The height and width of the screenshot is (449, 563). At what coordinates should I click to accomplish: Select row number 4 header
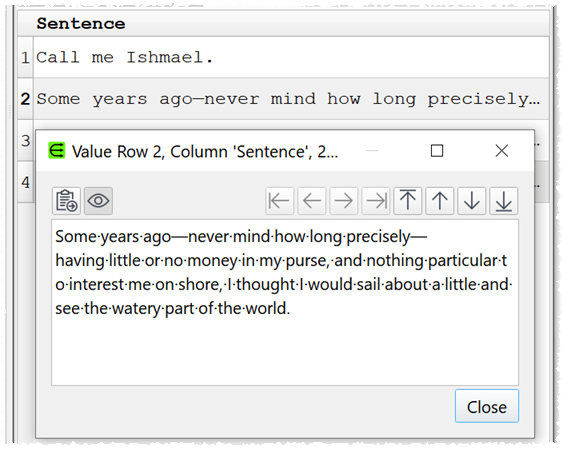pos(26,182)
